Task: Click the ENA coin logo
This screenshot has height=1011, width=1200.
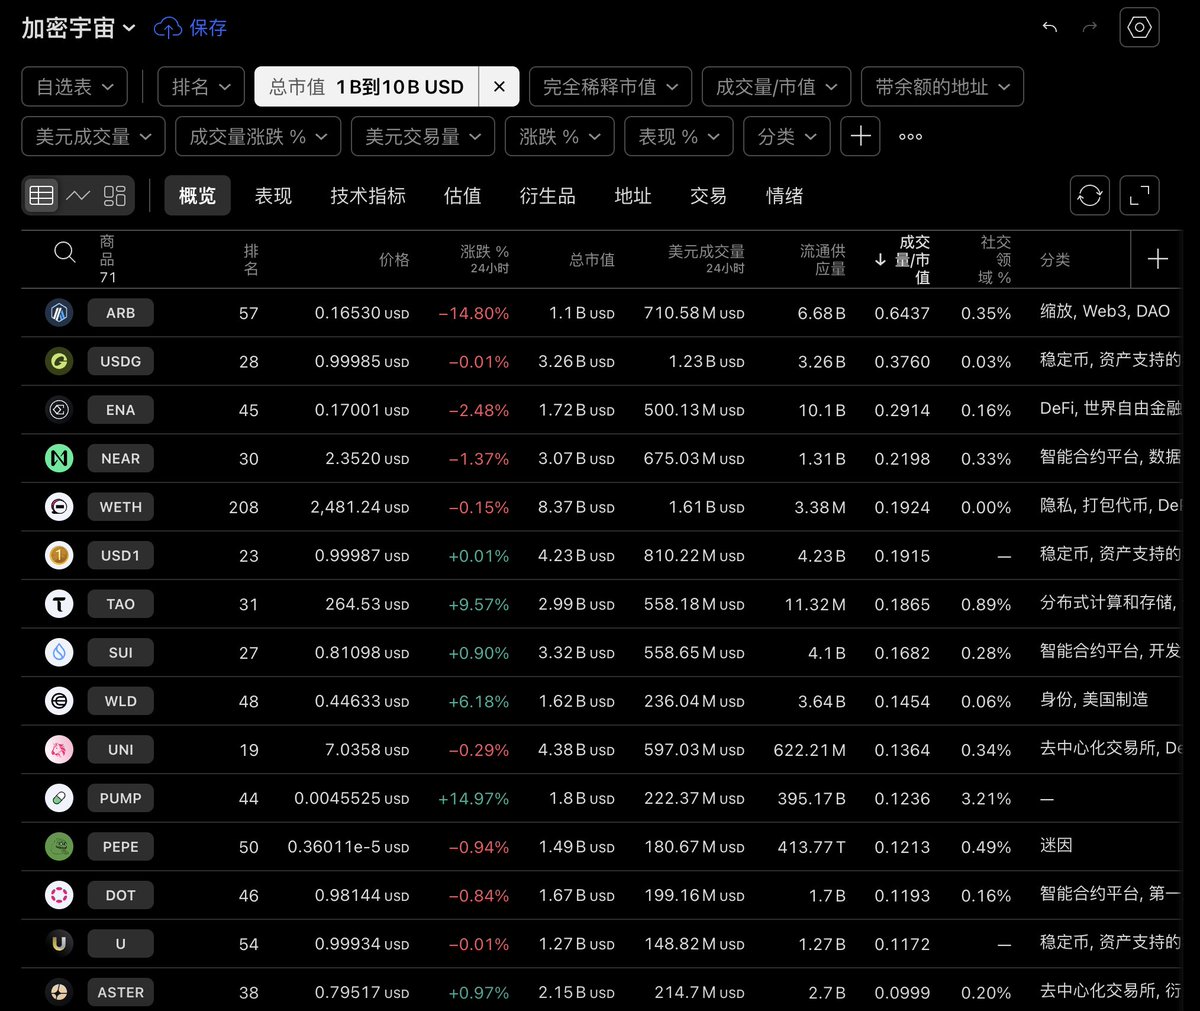Action: [x=60, y=410]
